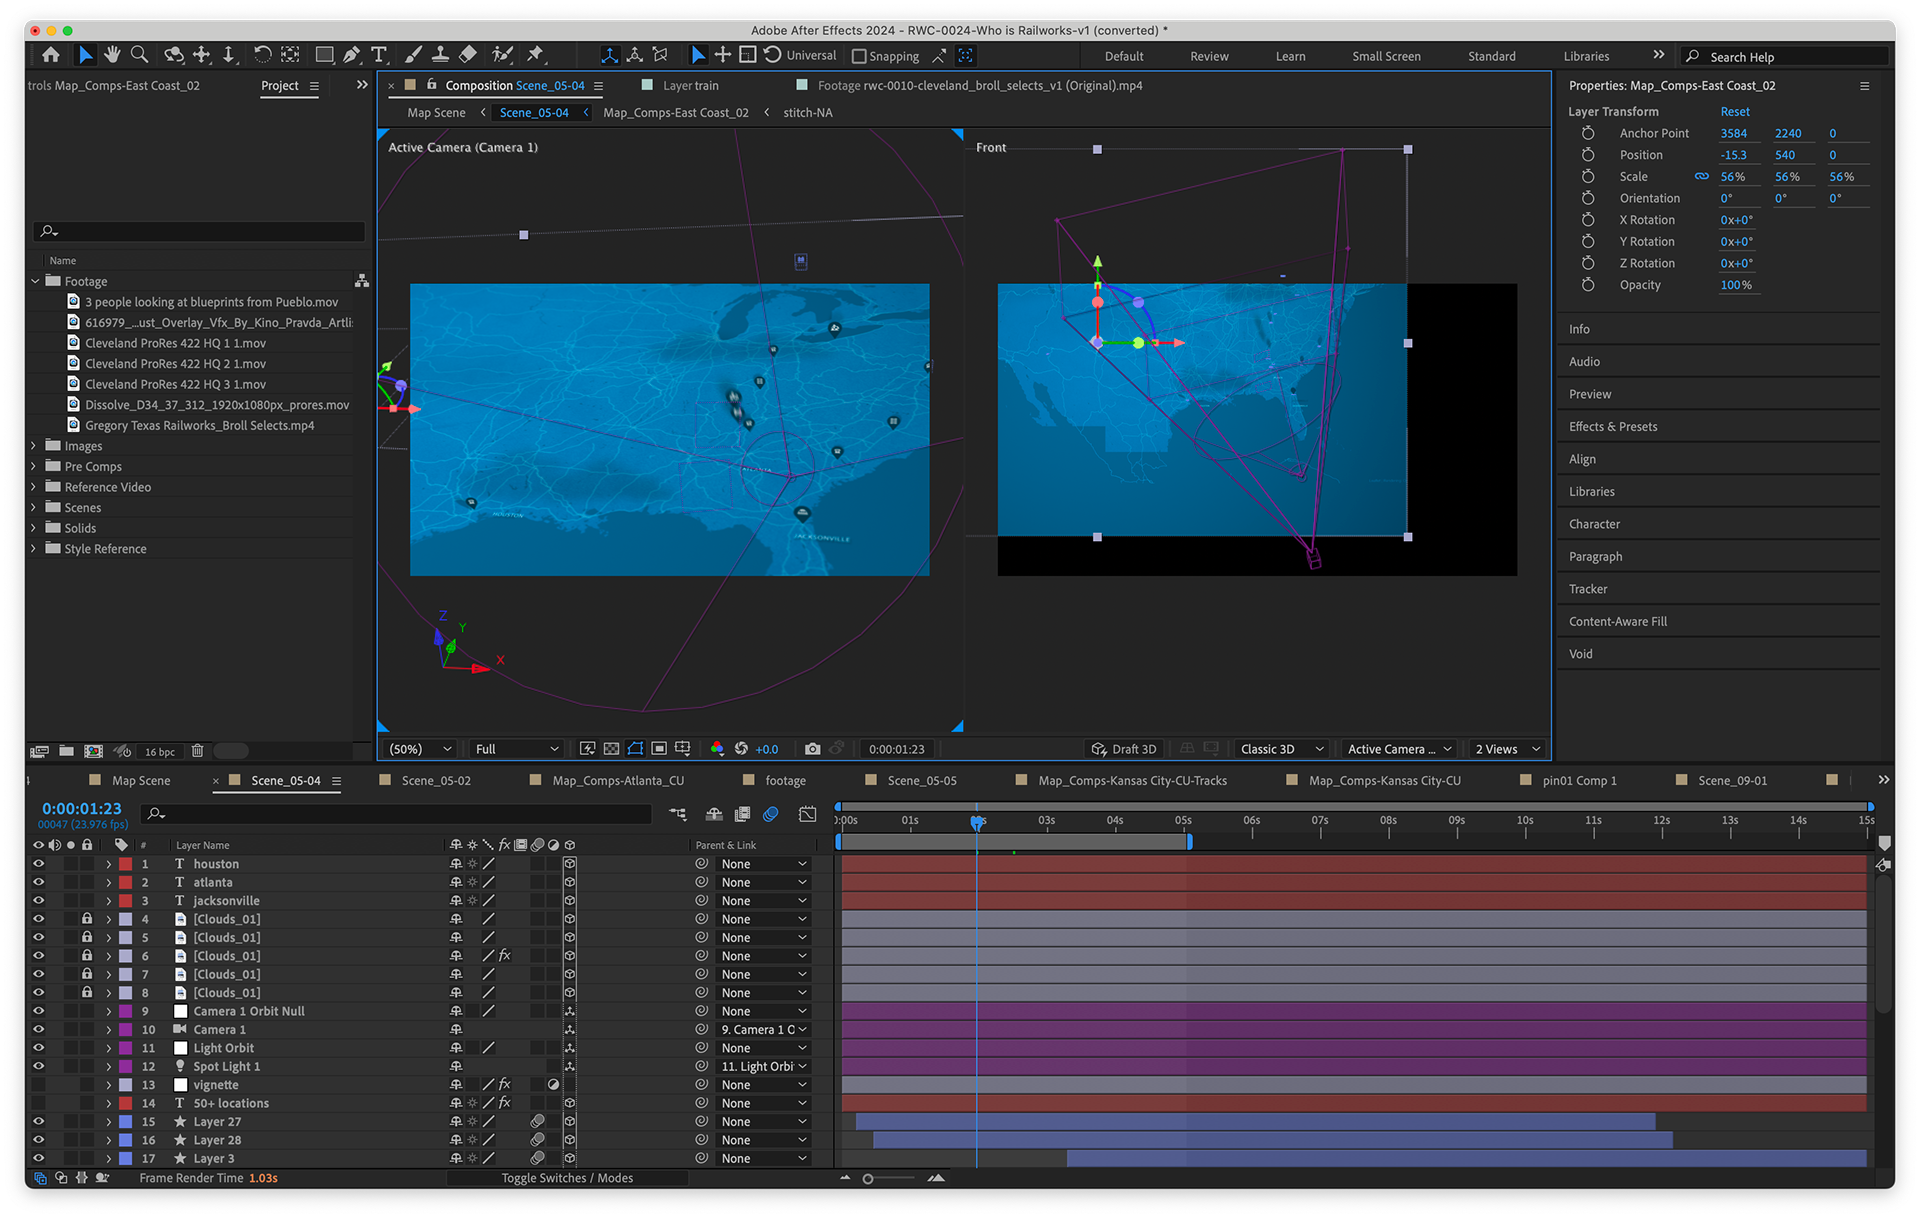Toggle Transparency Grid in viewer
Viewport: 1920px width, 1218px height.
[x=611, y=749]
